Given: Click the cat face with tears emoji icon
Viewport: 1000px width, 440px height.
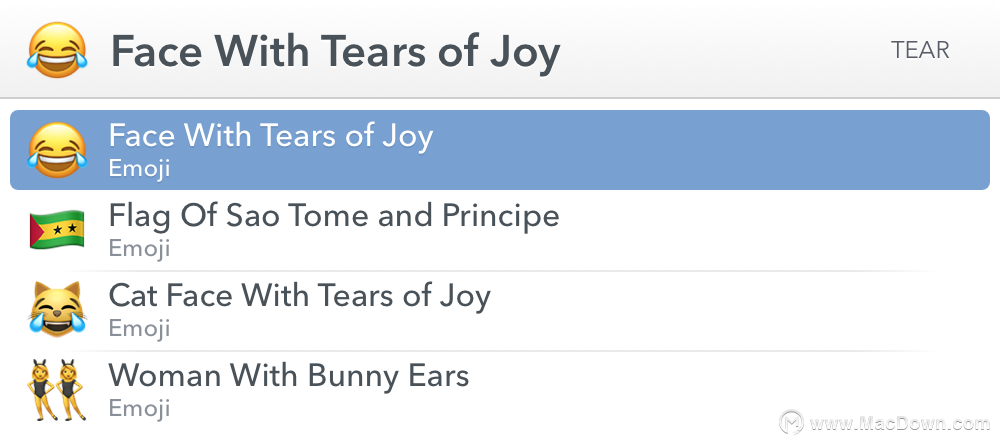Looking at the screenshot, I should pyautogui.click(x=57, y=309).
